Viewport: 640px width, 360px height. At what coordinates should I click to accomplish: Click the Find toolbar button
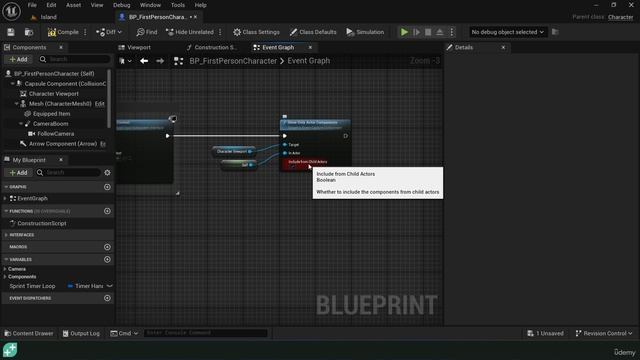tap(147, 32)
